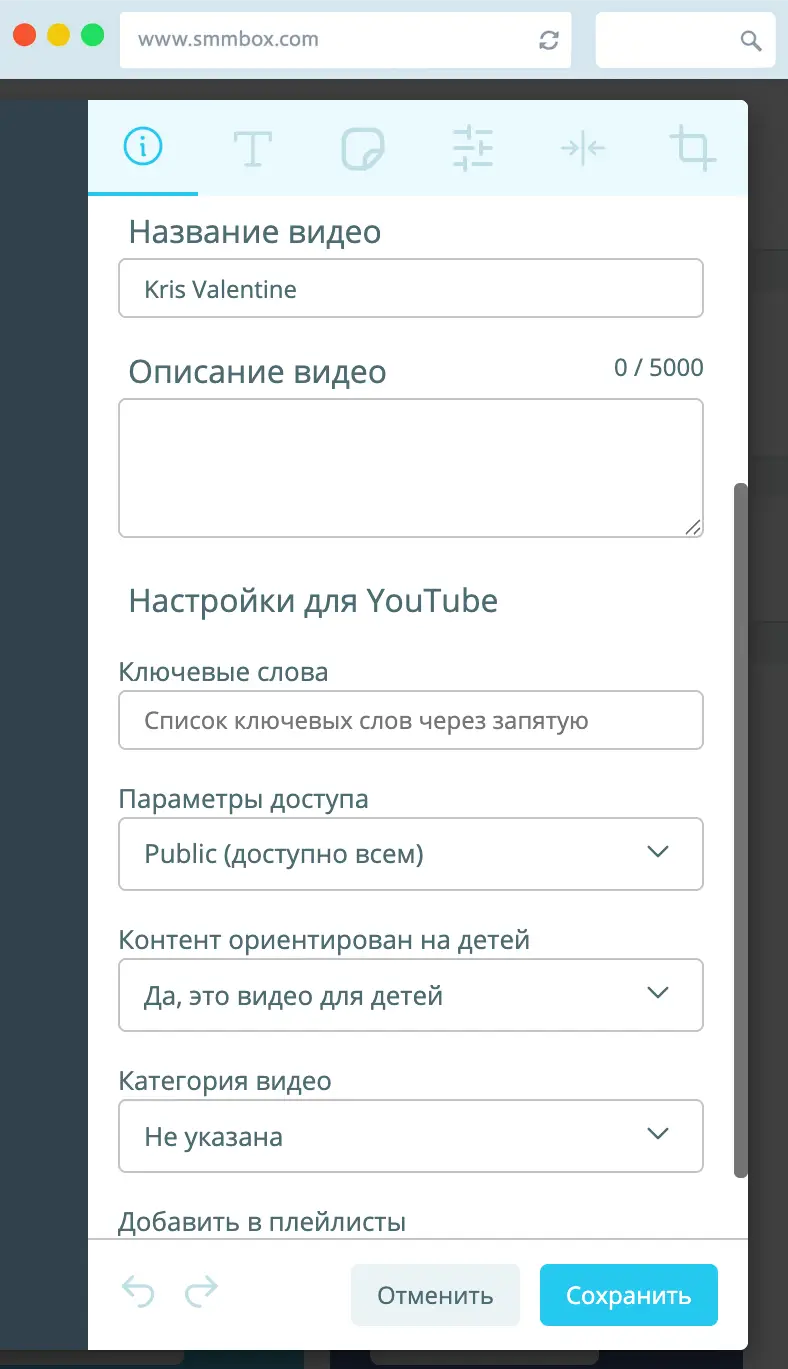This screenshot has width=788, height=1369.
Task: Click the keywords input field
Action: click(x=411, y=720)
